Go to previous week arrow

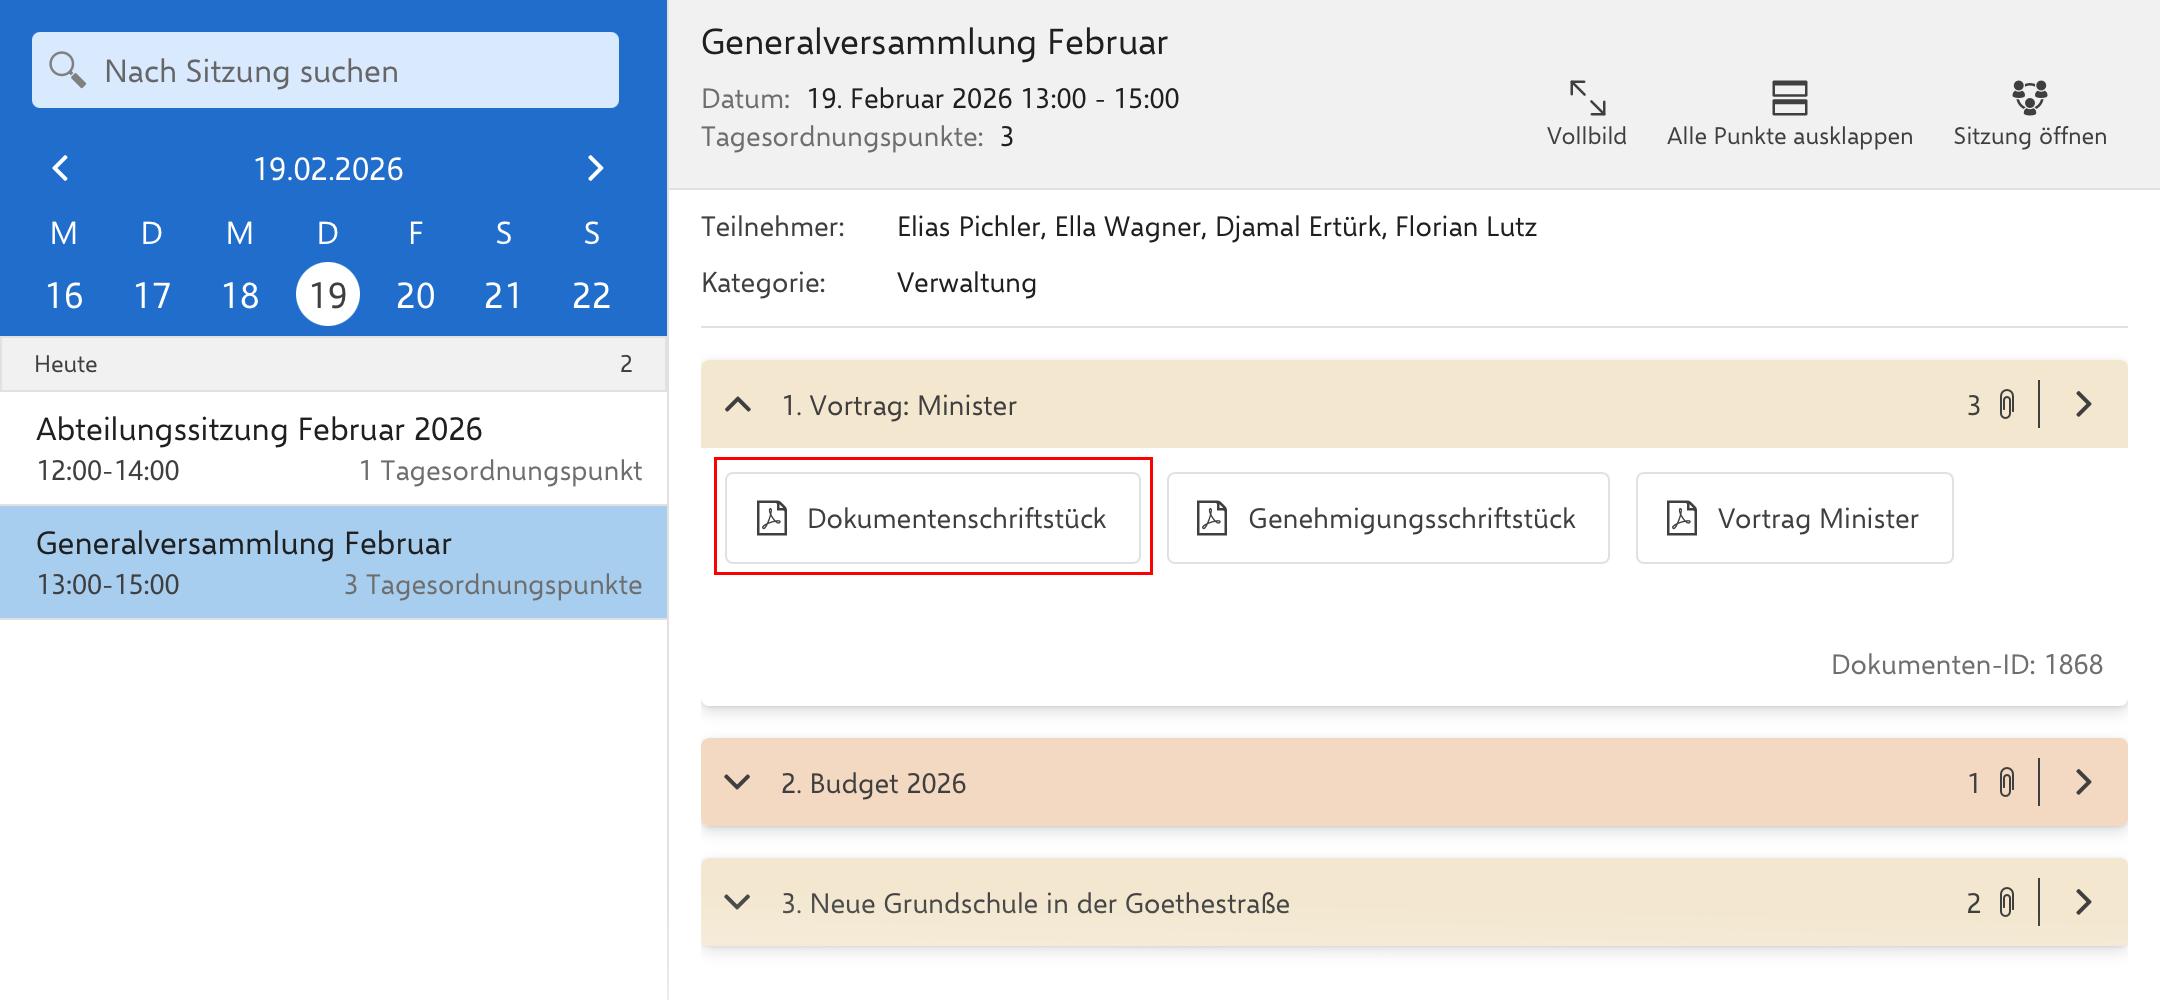pos(61,168)
